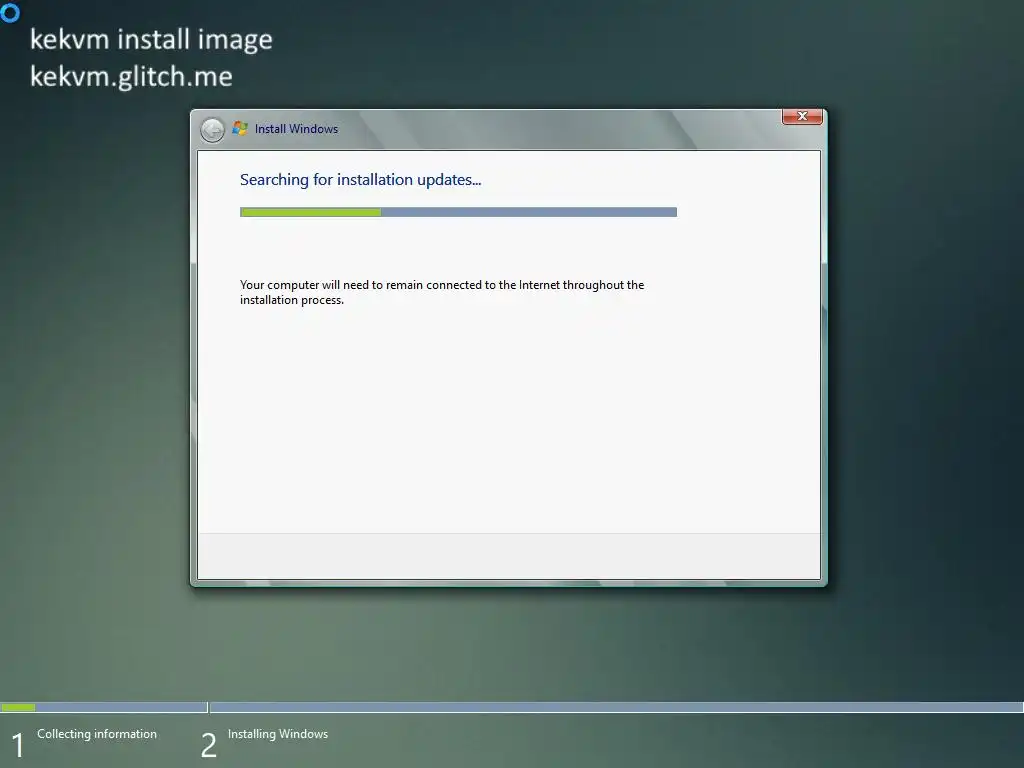Click the installation updates progress bar
Image resolution: width=1024 pixels, height=768 pixels.
(458, 212)
